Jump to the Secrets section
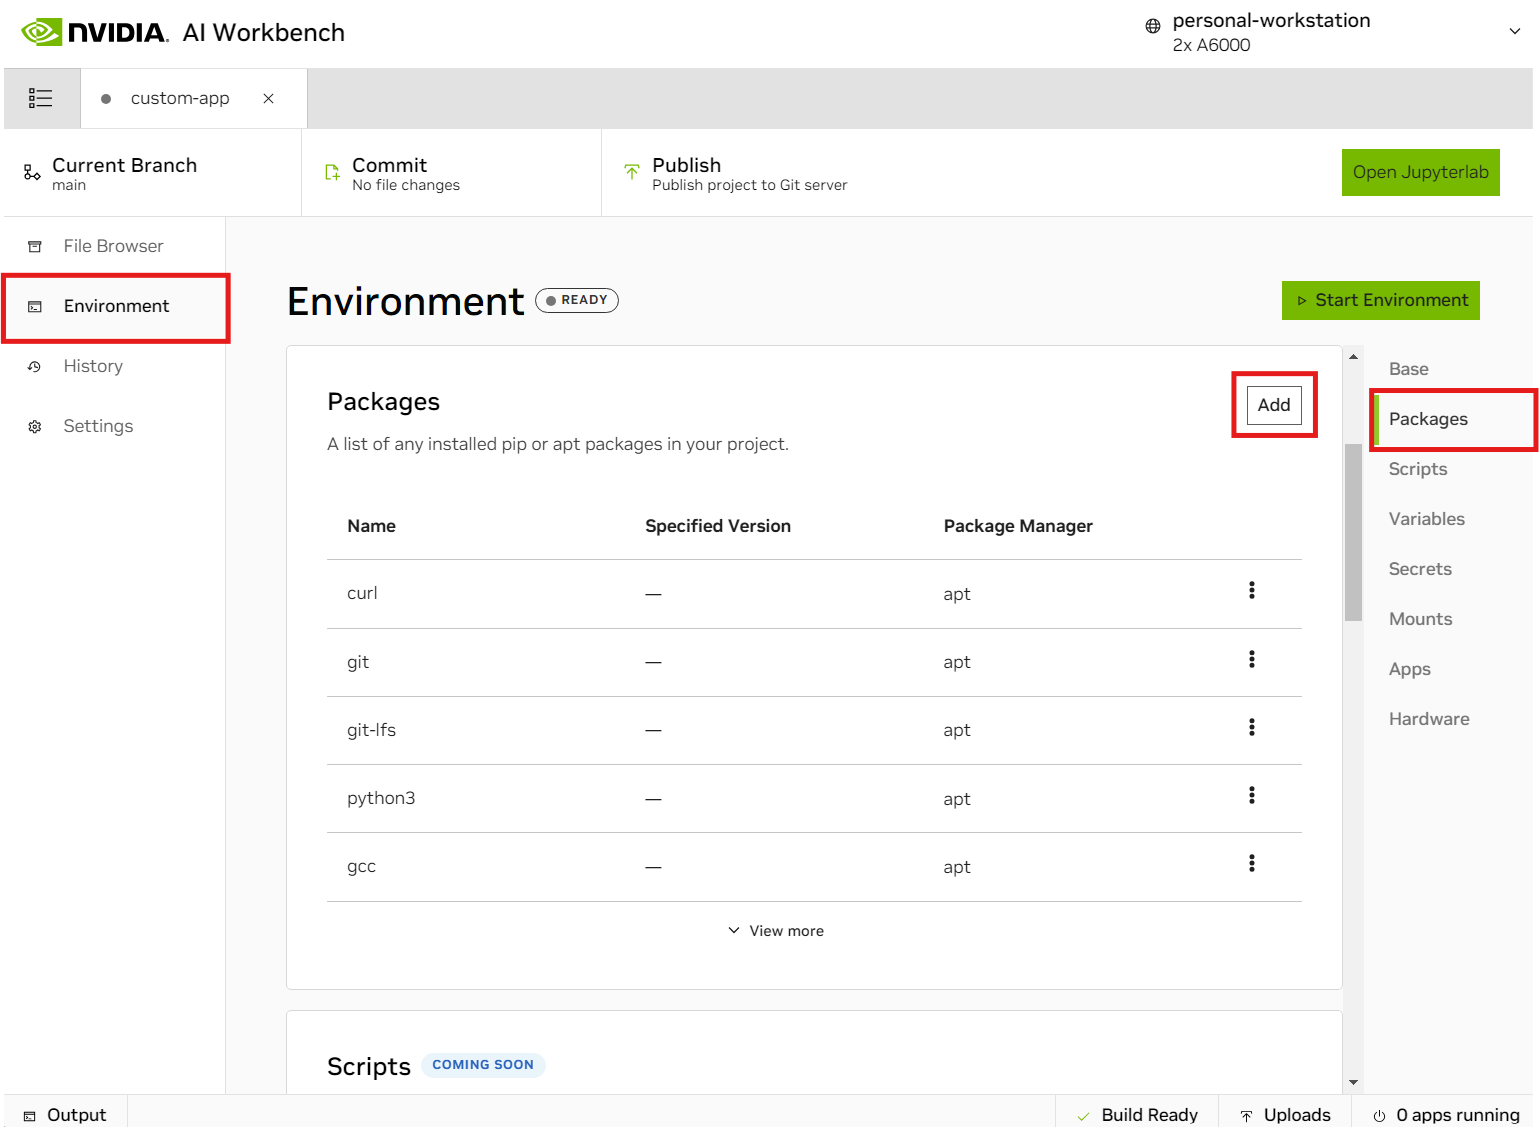 (x=1420, y=569)
